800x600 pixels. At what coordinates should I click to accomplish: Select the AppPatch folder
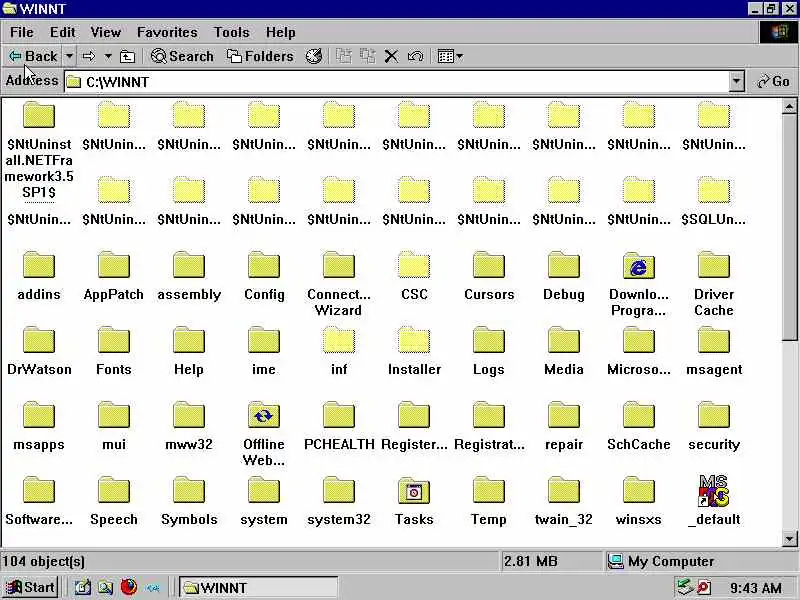[114, 276]
